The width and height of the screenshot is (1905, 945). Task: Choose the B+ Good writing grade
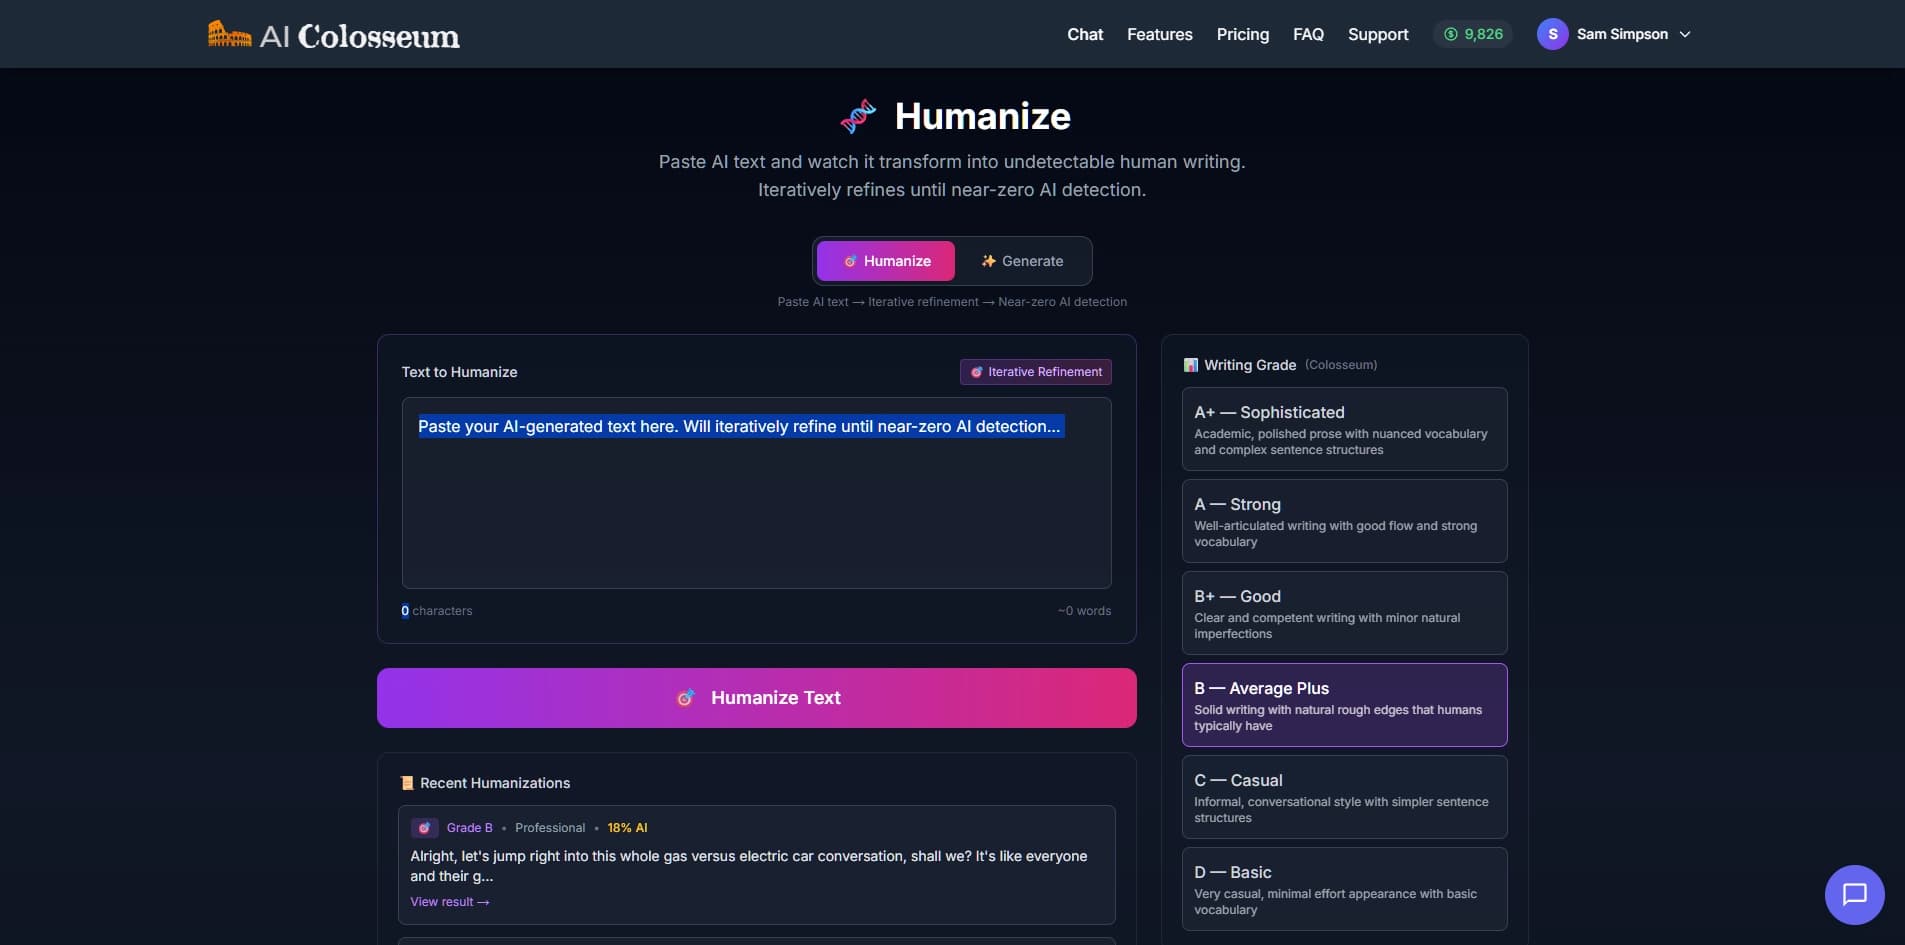tap(1343, 613)
